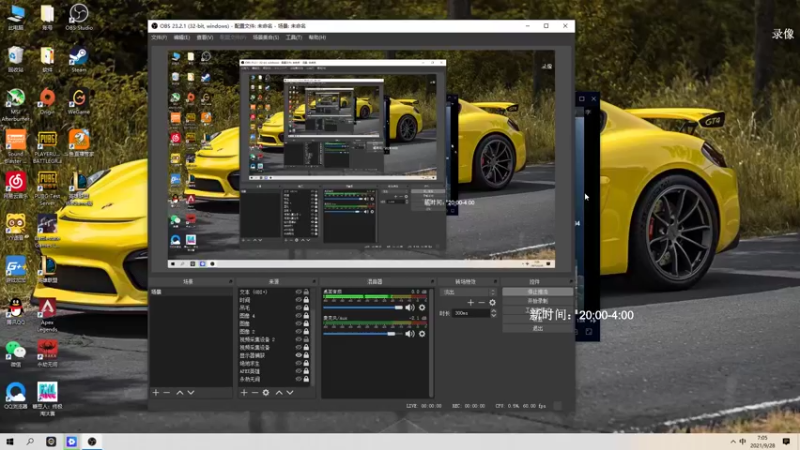800x450 pixels.
Task: Open Windows taskbar search
Action: coord(30,441)
